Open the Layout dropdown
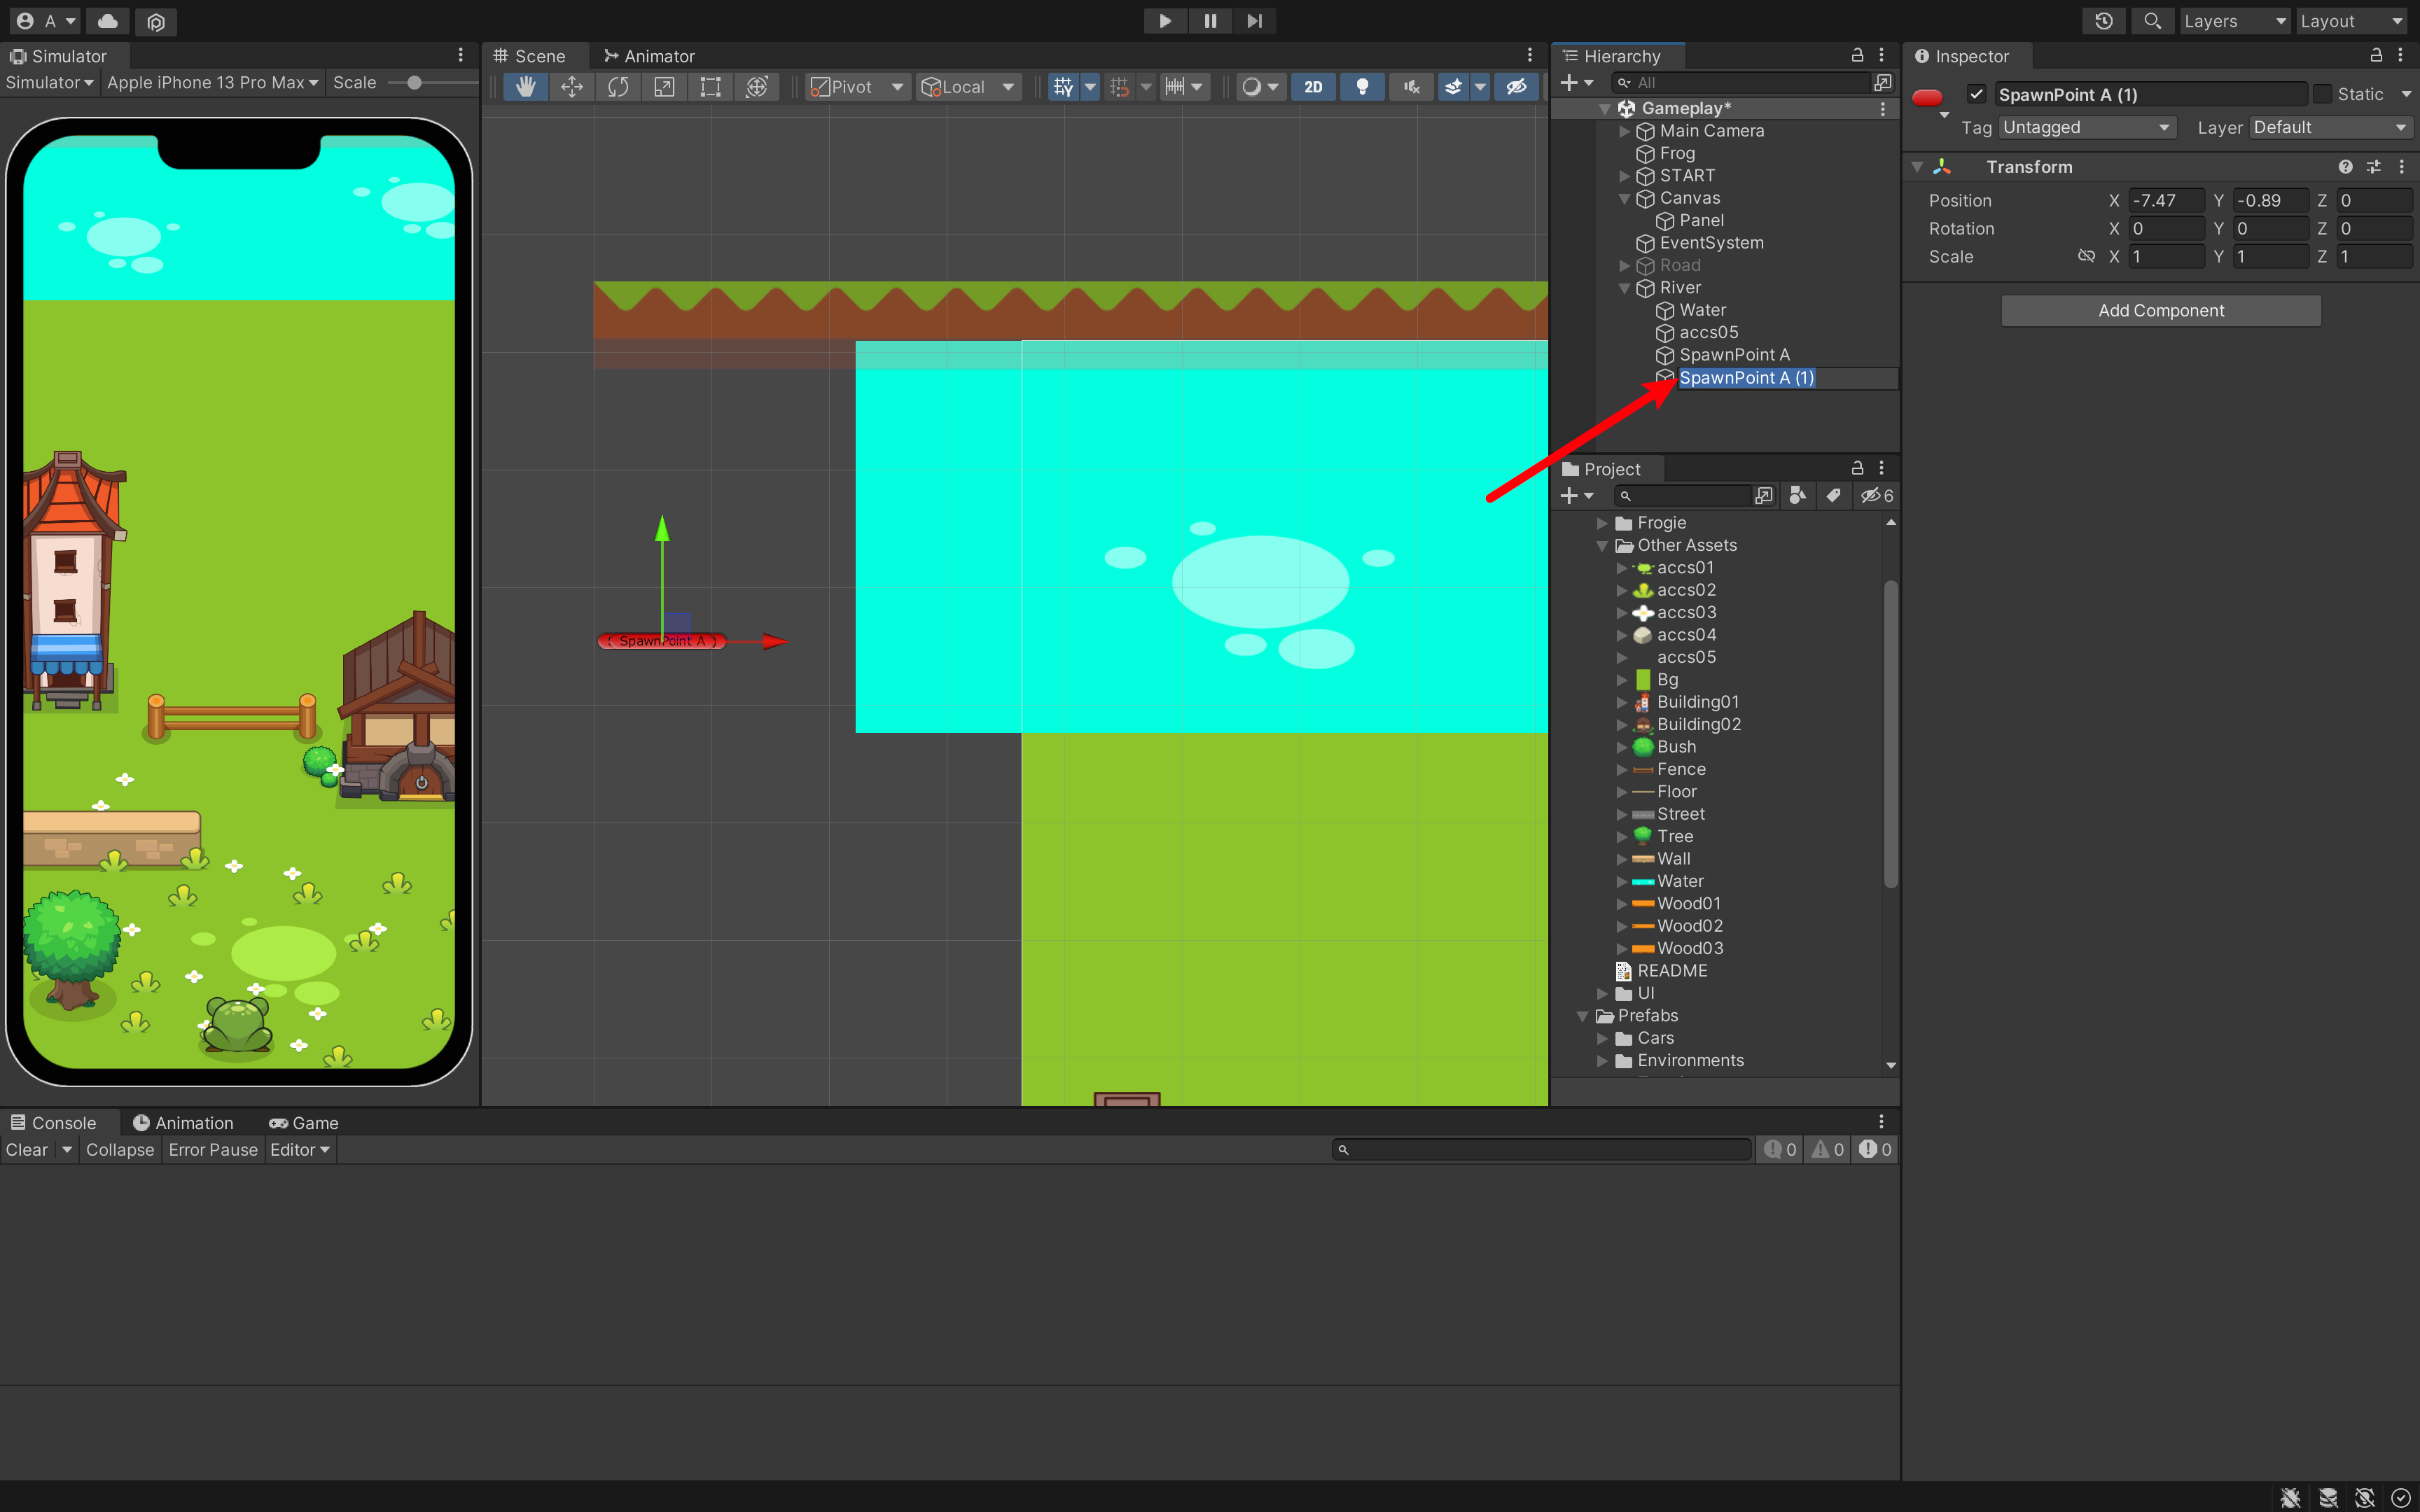The height and width of the screenshot is (1512, 2420). [x=2351, y=21]
